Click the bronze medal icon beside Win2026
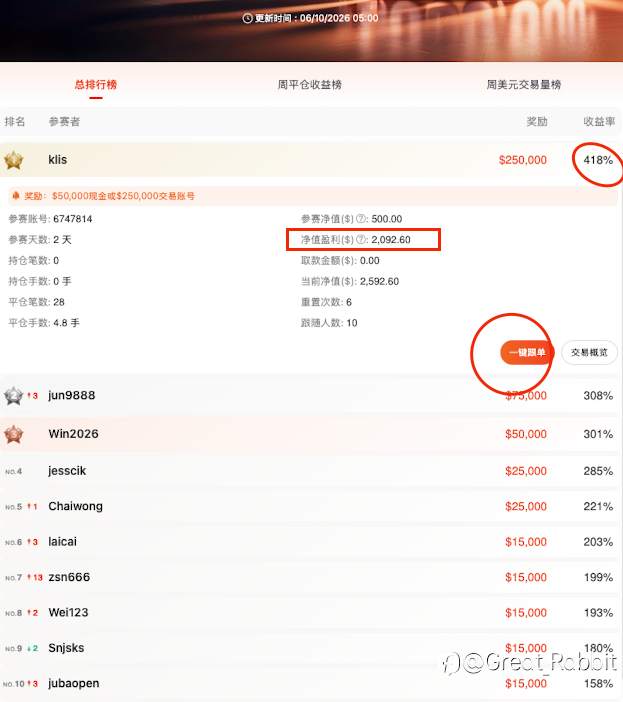Screen dimensions: 623x702 [x=13, y=434]
